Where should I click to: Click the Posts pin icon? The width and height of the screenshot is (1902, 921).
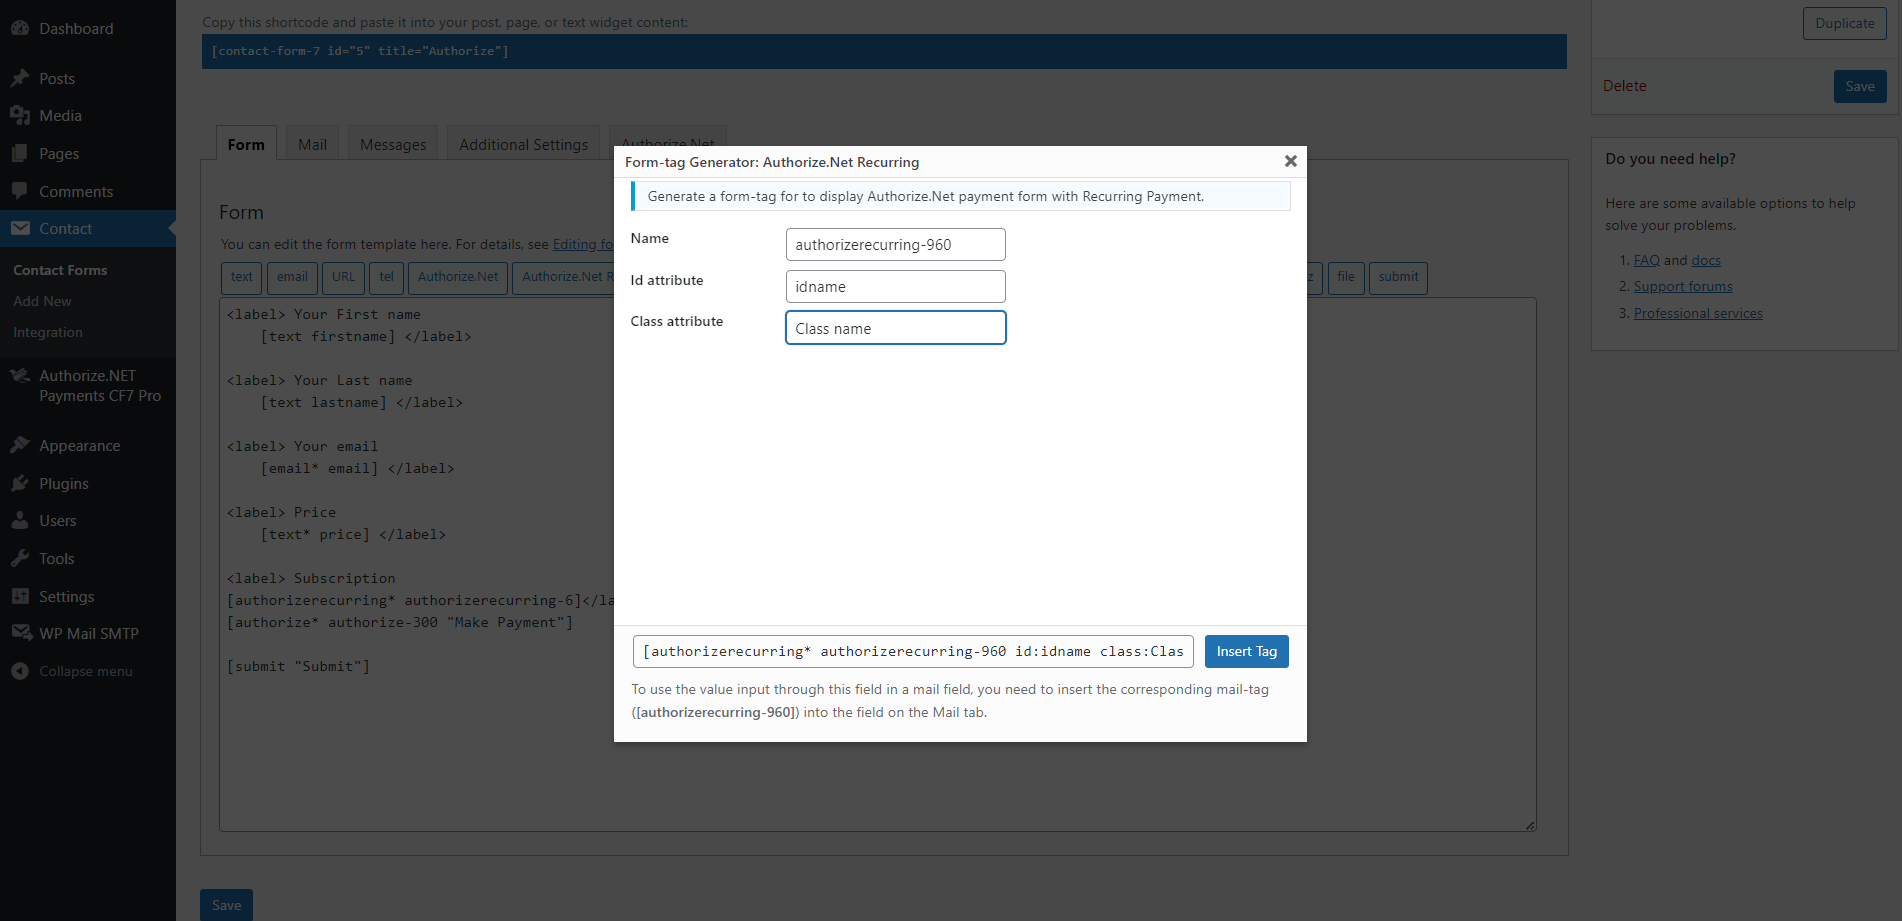20,78
